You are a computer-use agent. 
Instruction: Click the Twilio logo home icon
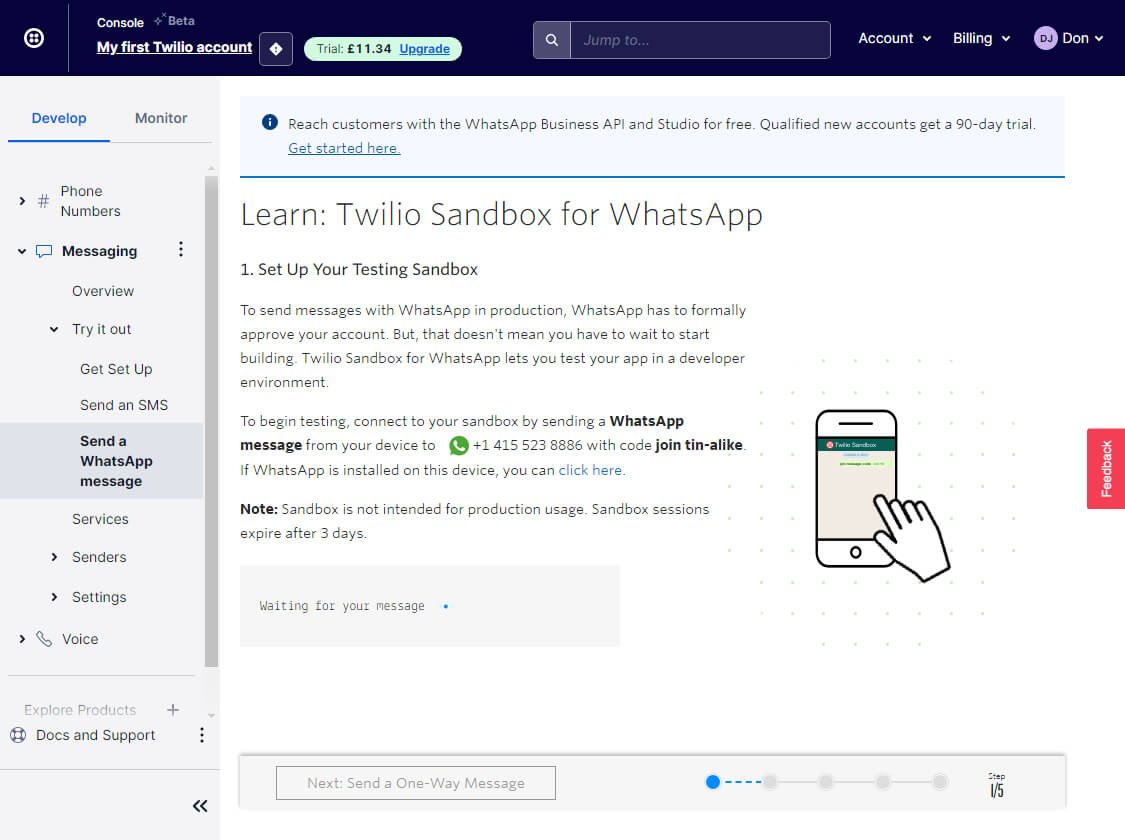click(34, 37)
